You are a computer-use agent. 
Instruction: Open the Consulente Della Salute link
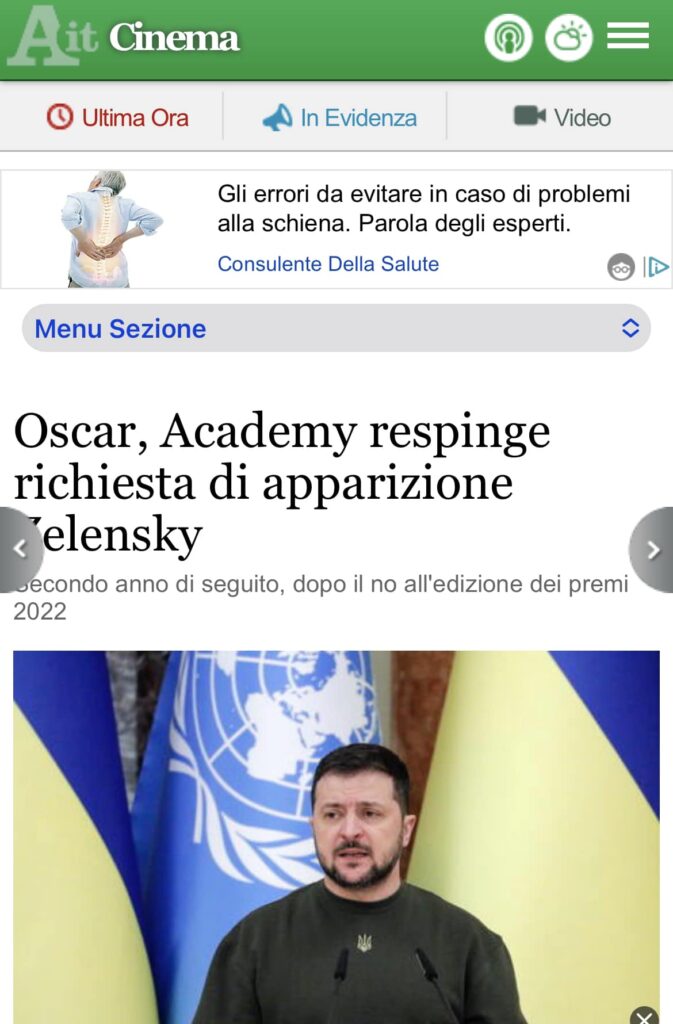(328, 264)
